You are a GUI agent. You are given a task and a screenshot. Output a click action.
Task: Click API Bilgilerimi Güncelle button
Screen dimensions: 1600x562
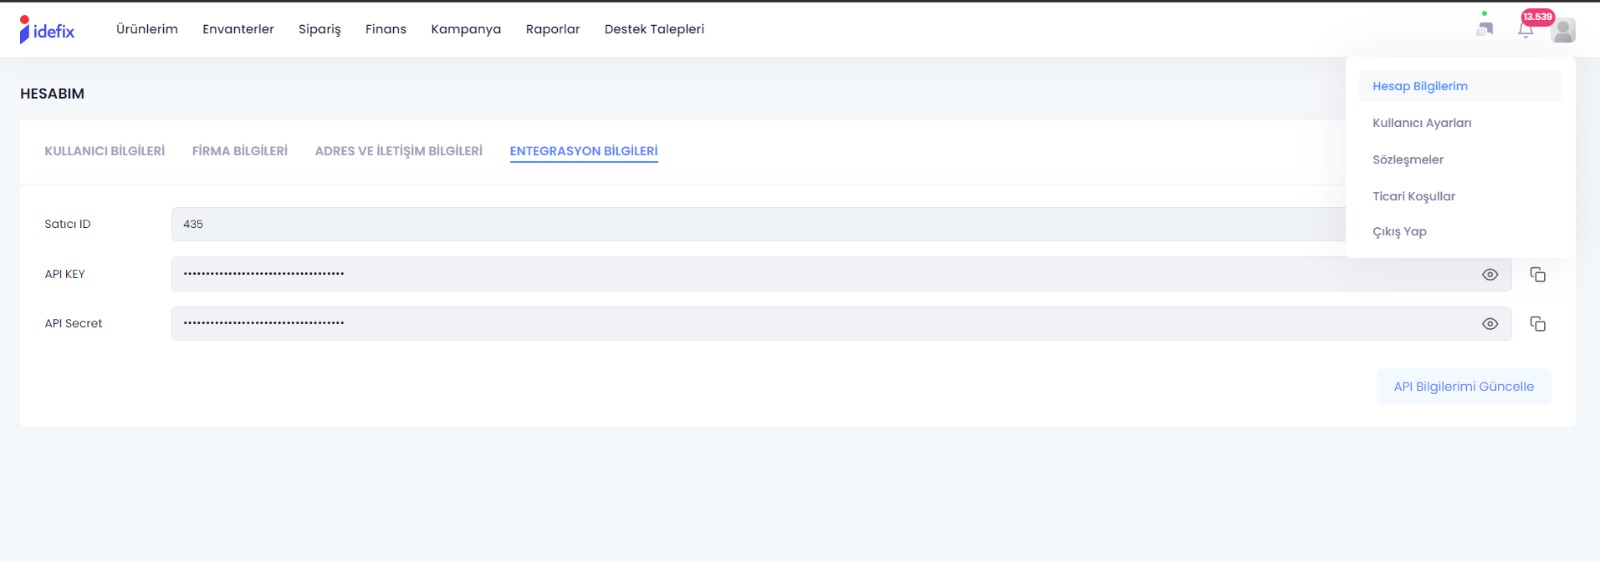(x=1464, y=387)
